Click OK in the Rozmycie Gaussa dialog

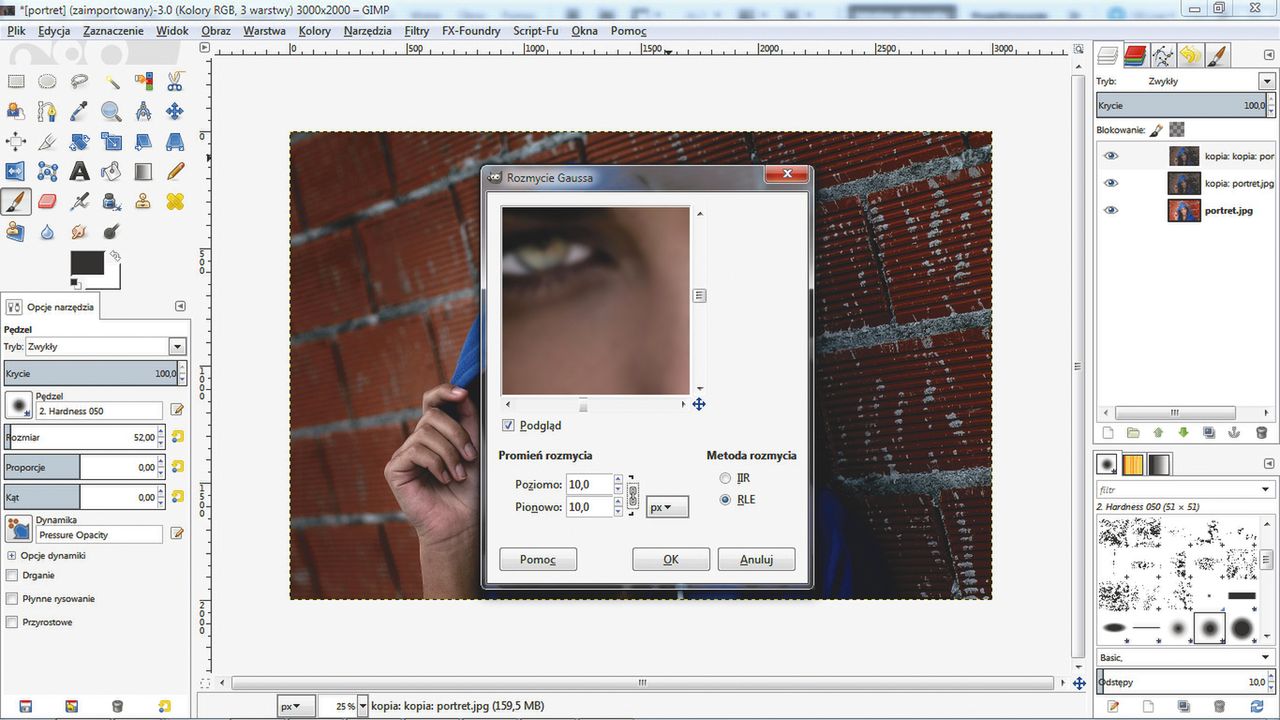(671, 559)
